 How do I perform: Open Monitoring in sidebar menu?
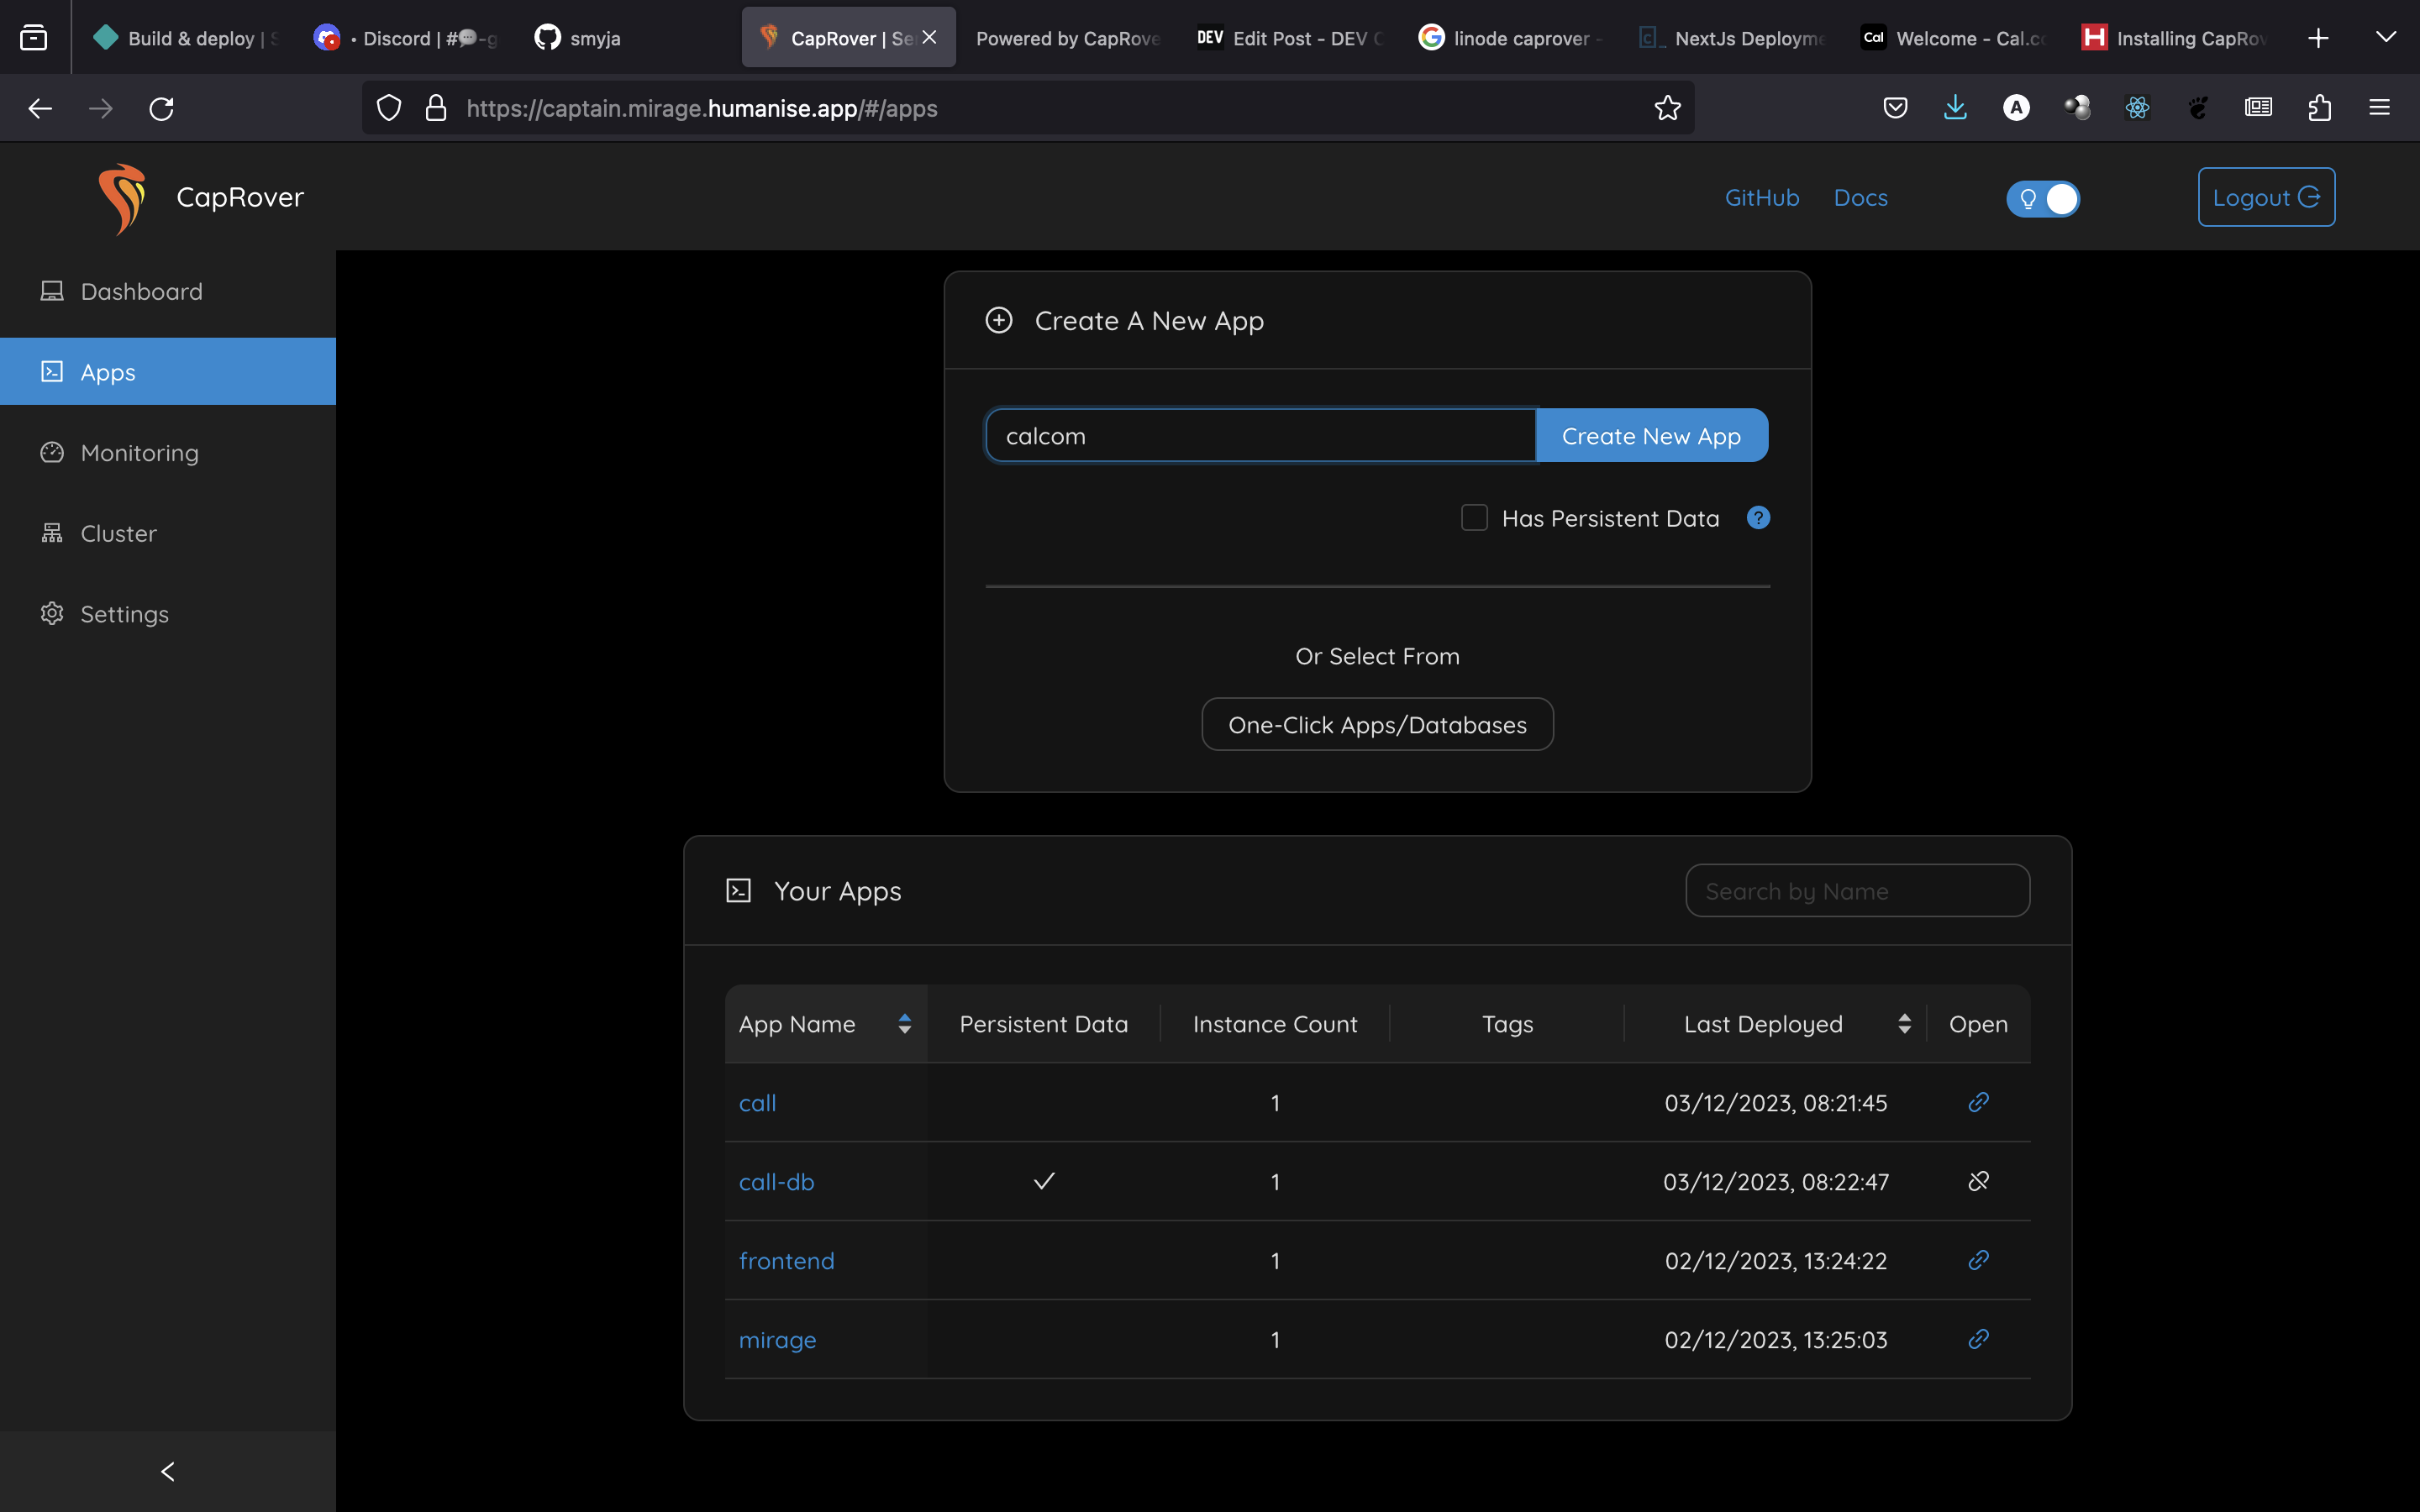140,453
